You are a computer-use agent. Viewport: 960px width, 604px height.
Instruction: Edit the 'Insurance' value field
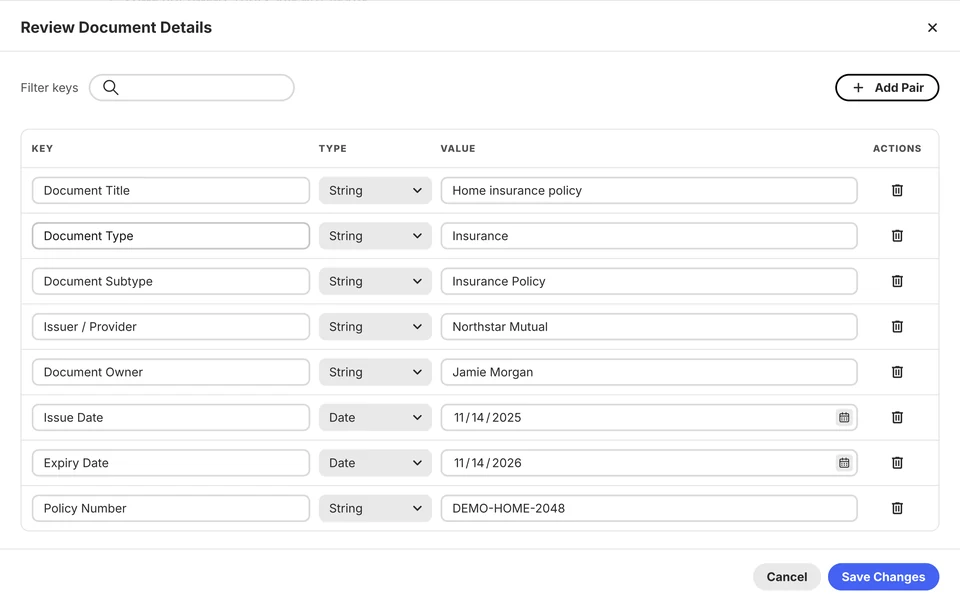coord(649,236)
